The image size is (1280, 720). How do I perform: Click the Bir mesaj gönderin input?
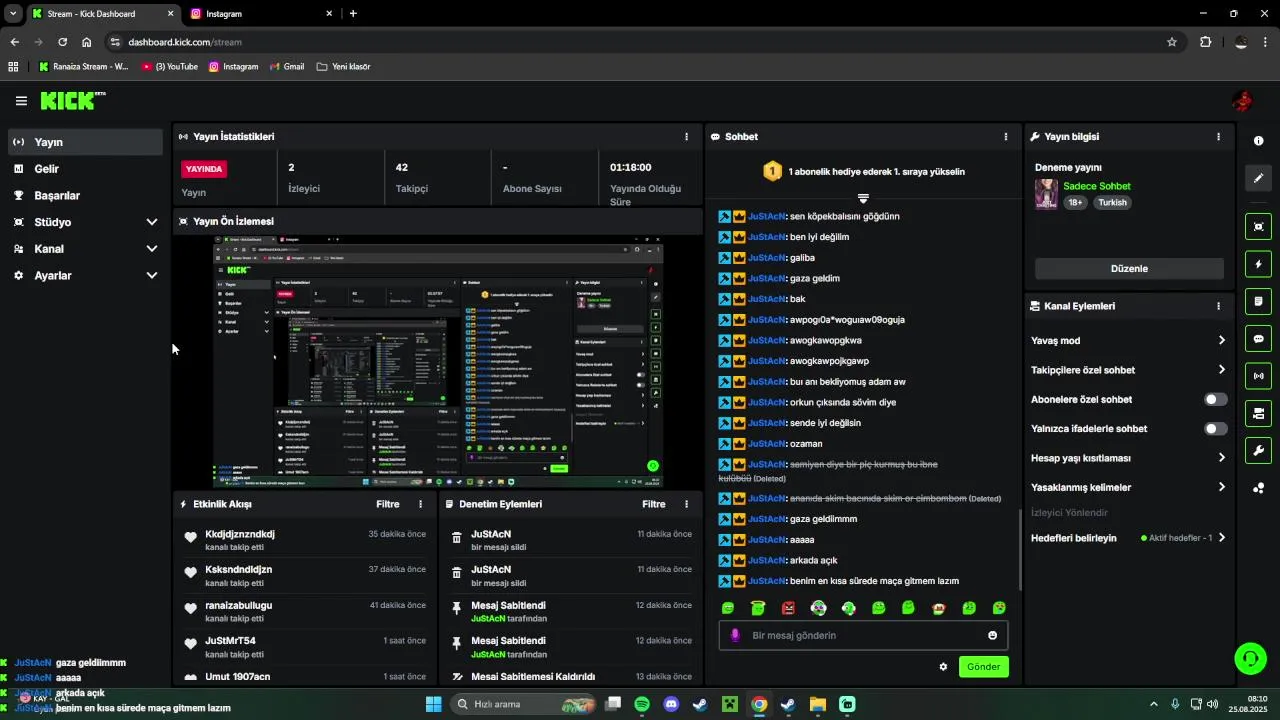863,636
